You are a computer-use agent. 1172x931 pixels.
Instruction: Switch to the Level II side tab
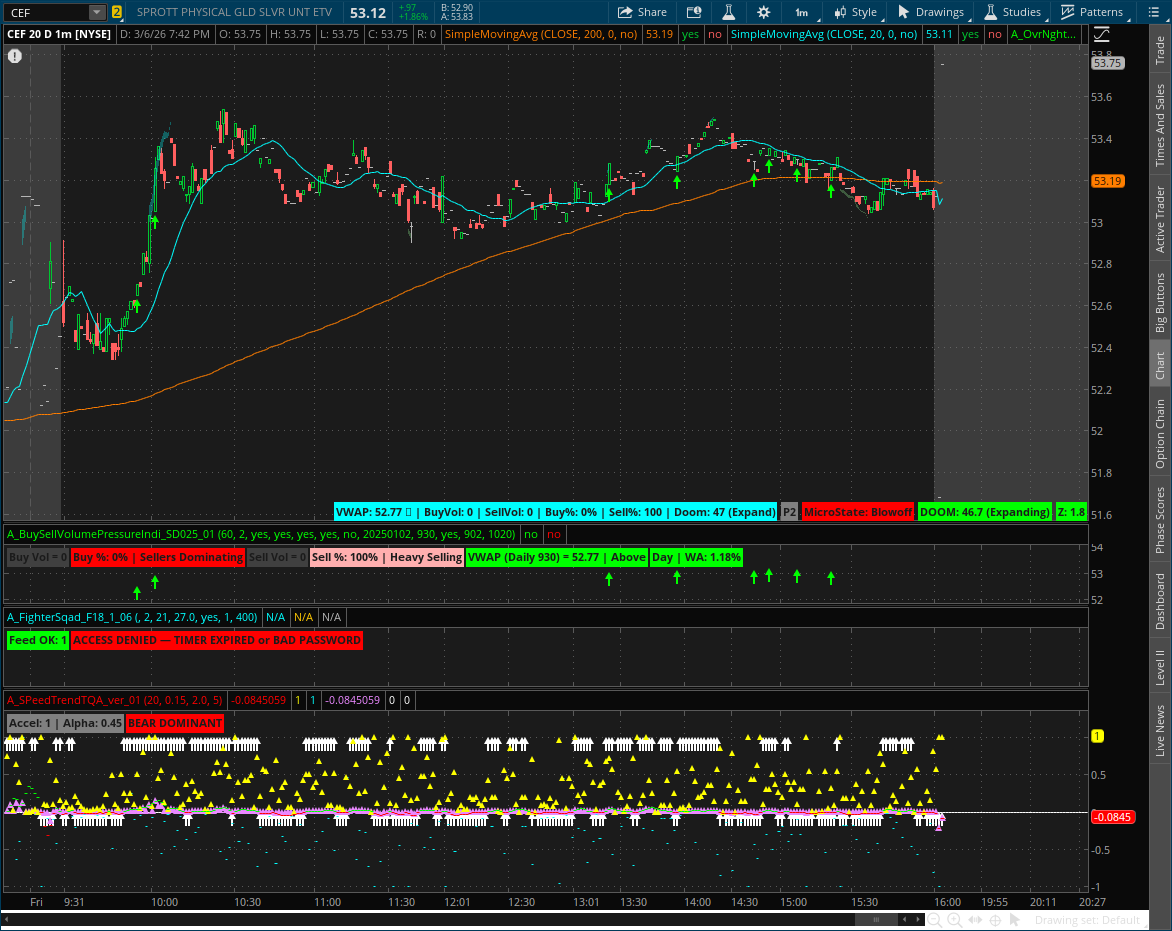(1160, 667)
